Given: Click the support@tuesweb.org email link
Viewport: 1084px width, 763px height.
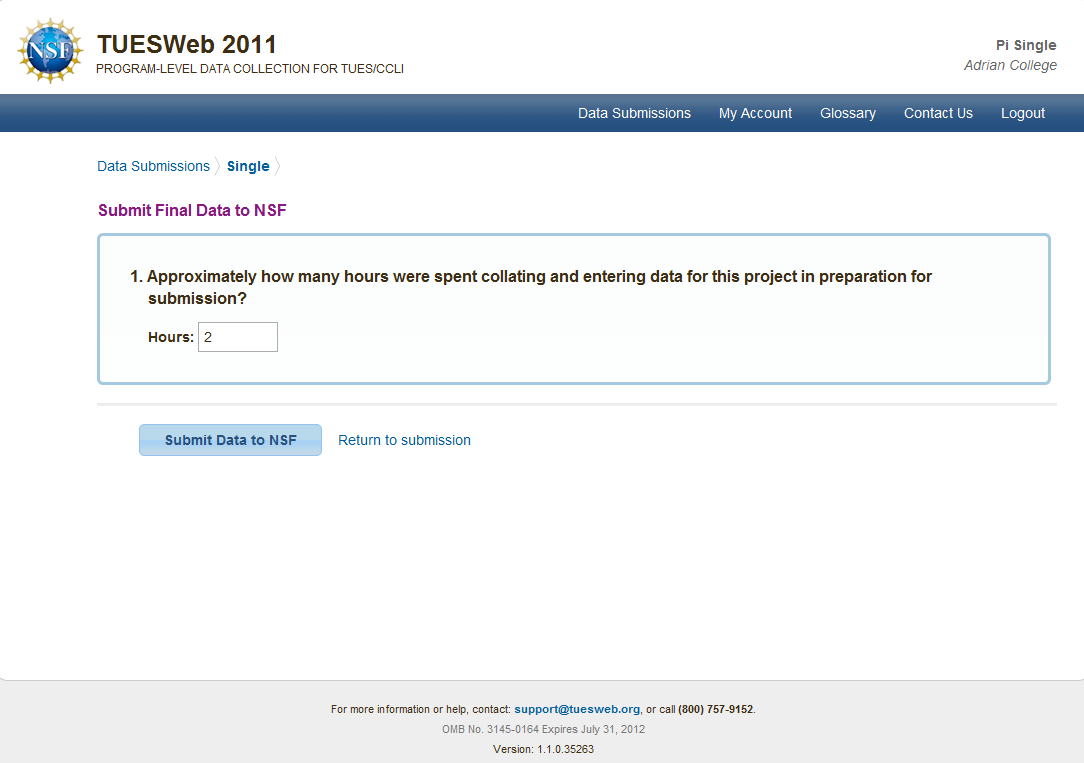Looking at the screenshot, I should [x=577, y=709].
